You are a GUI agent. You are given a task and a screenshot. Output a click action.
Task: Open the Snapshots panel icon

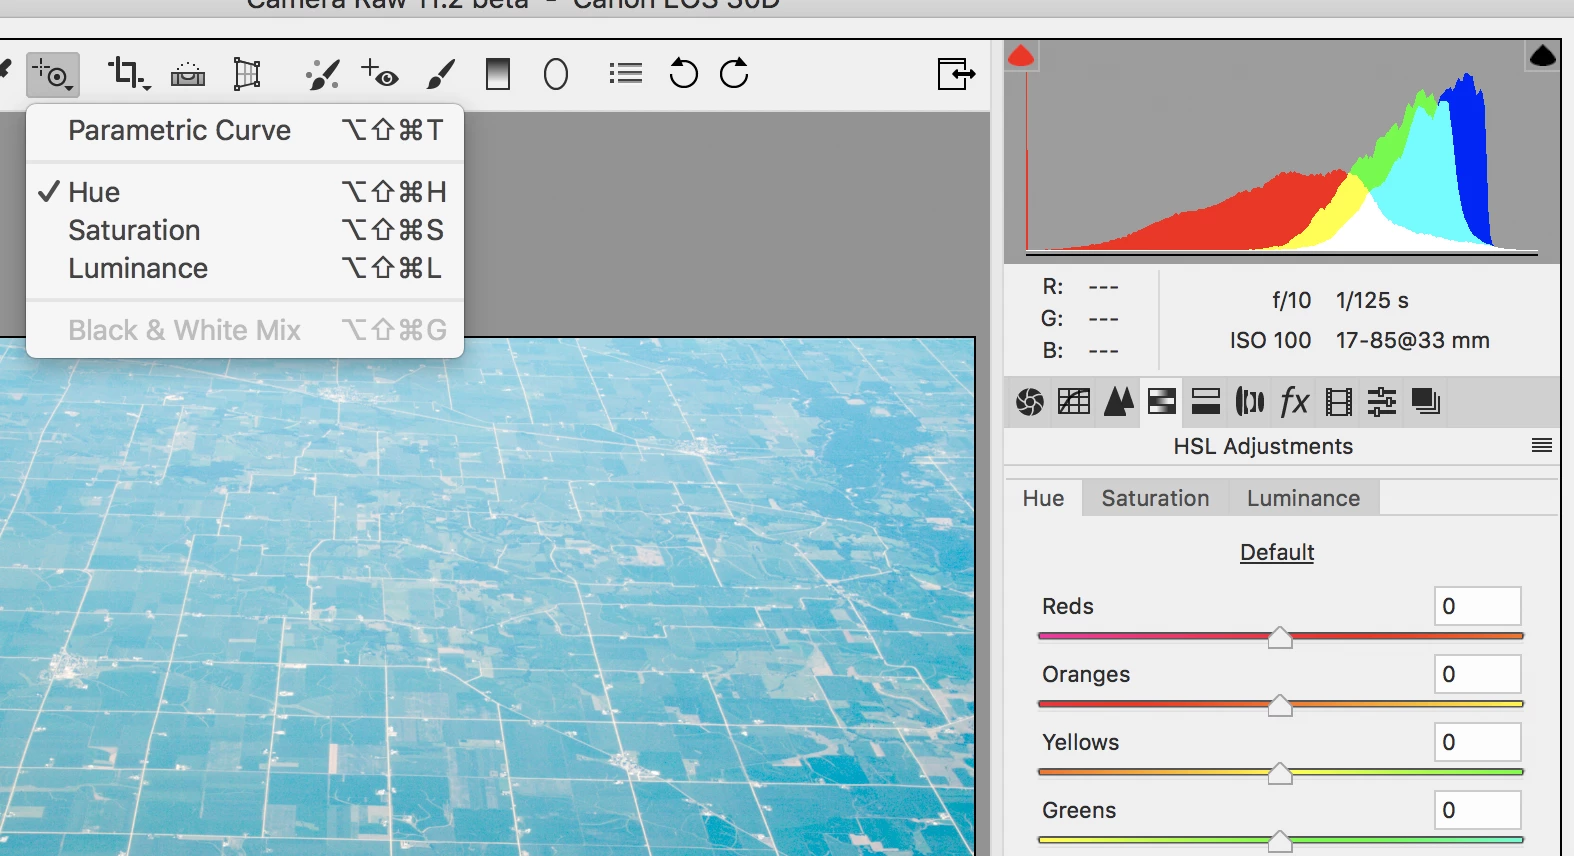[x=1426, y=402]
